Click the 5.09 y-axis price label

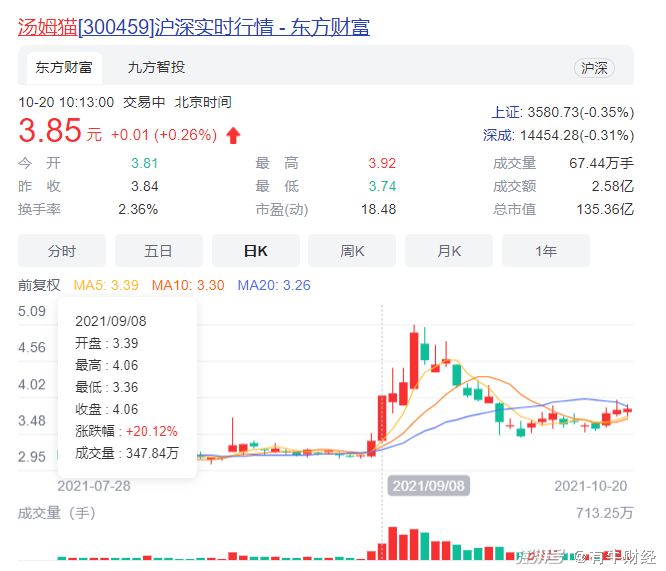[32, 311]
